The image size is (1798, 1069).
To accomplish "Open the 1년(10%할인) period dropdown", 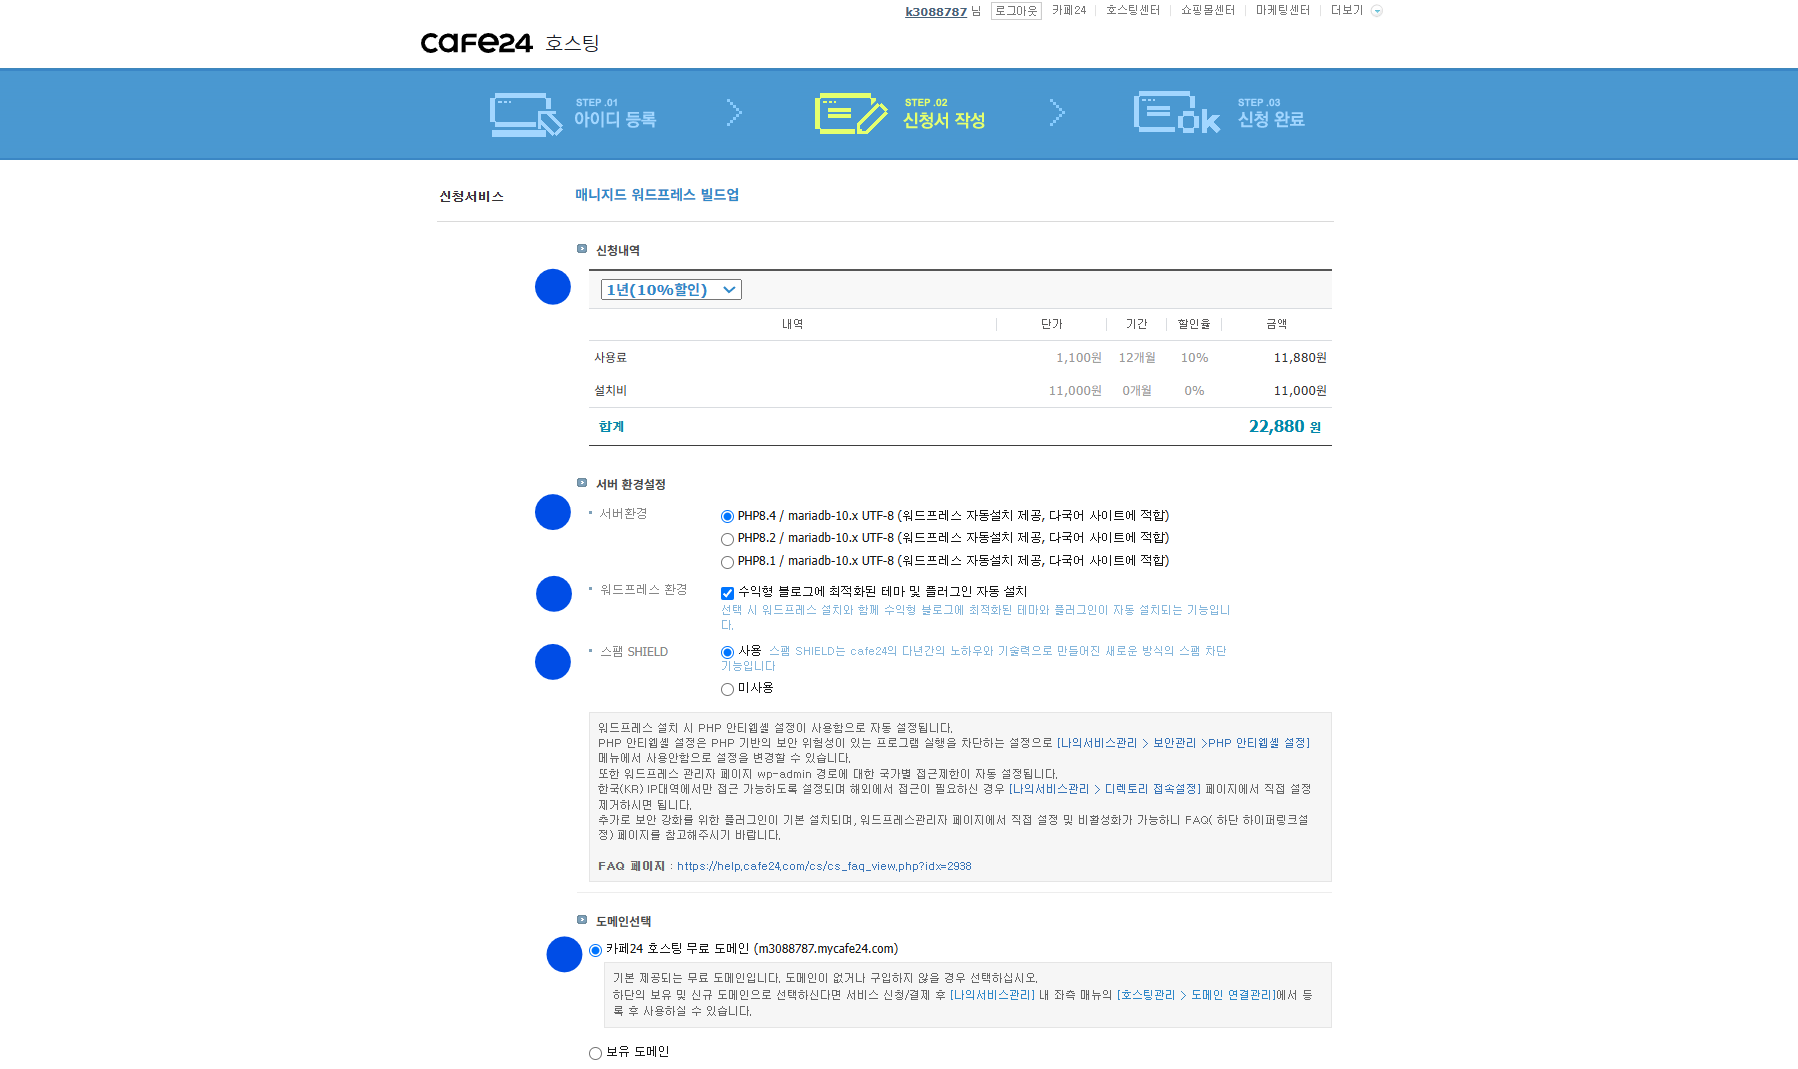I will pyautogui.click(x=671, y=290).
